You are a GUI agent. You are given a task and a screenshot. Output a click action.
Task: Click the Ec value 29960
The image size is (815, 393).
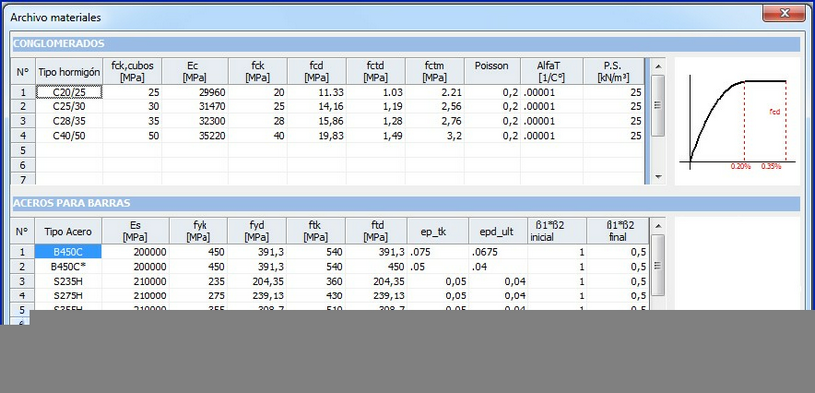pos(213,93)
